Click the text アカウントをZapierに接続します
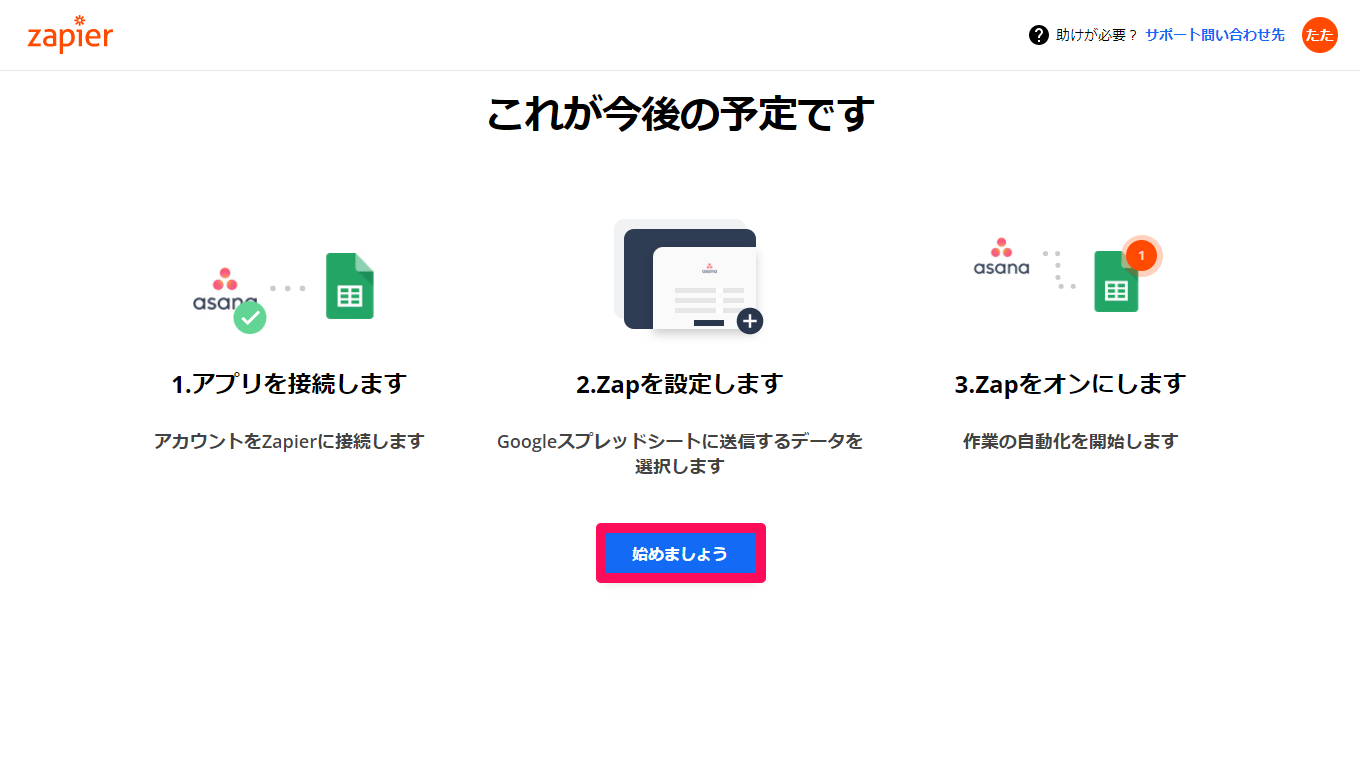 point(289,441)
